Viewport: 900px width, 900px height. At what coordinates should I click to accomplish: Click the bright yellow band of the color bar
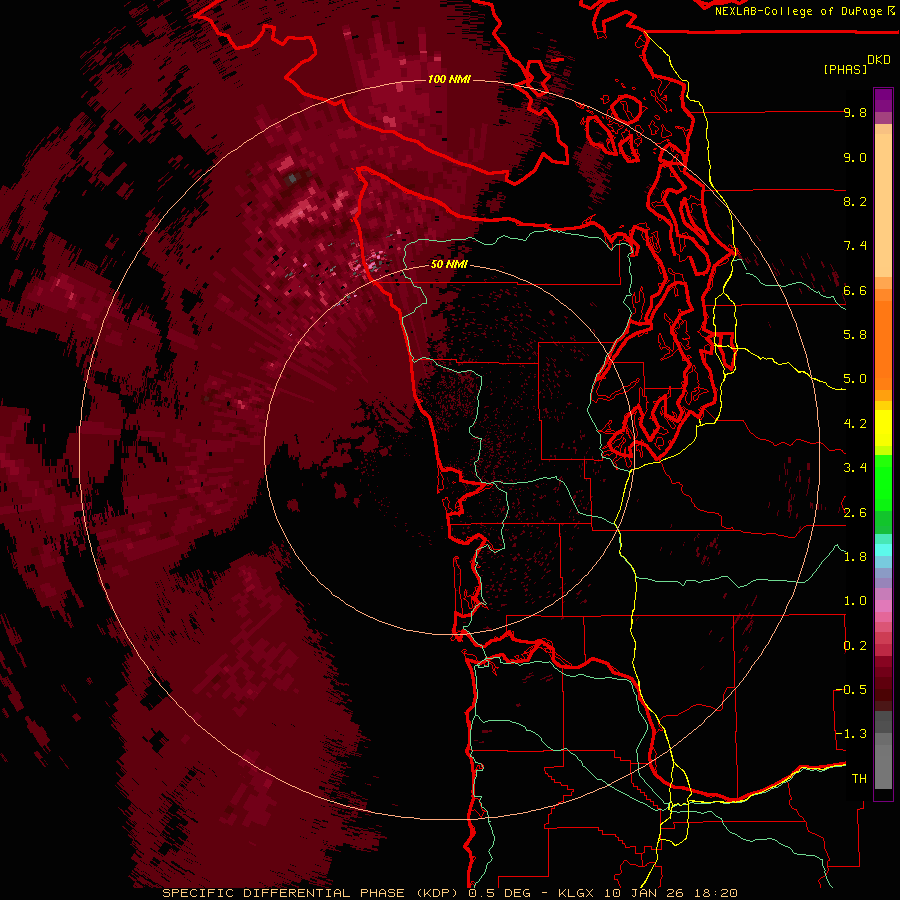pyautogui.click(x=883, y=428)
